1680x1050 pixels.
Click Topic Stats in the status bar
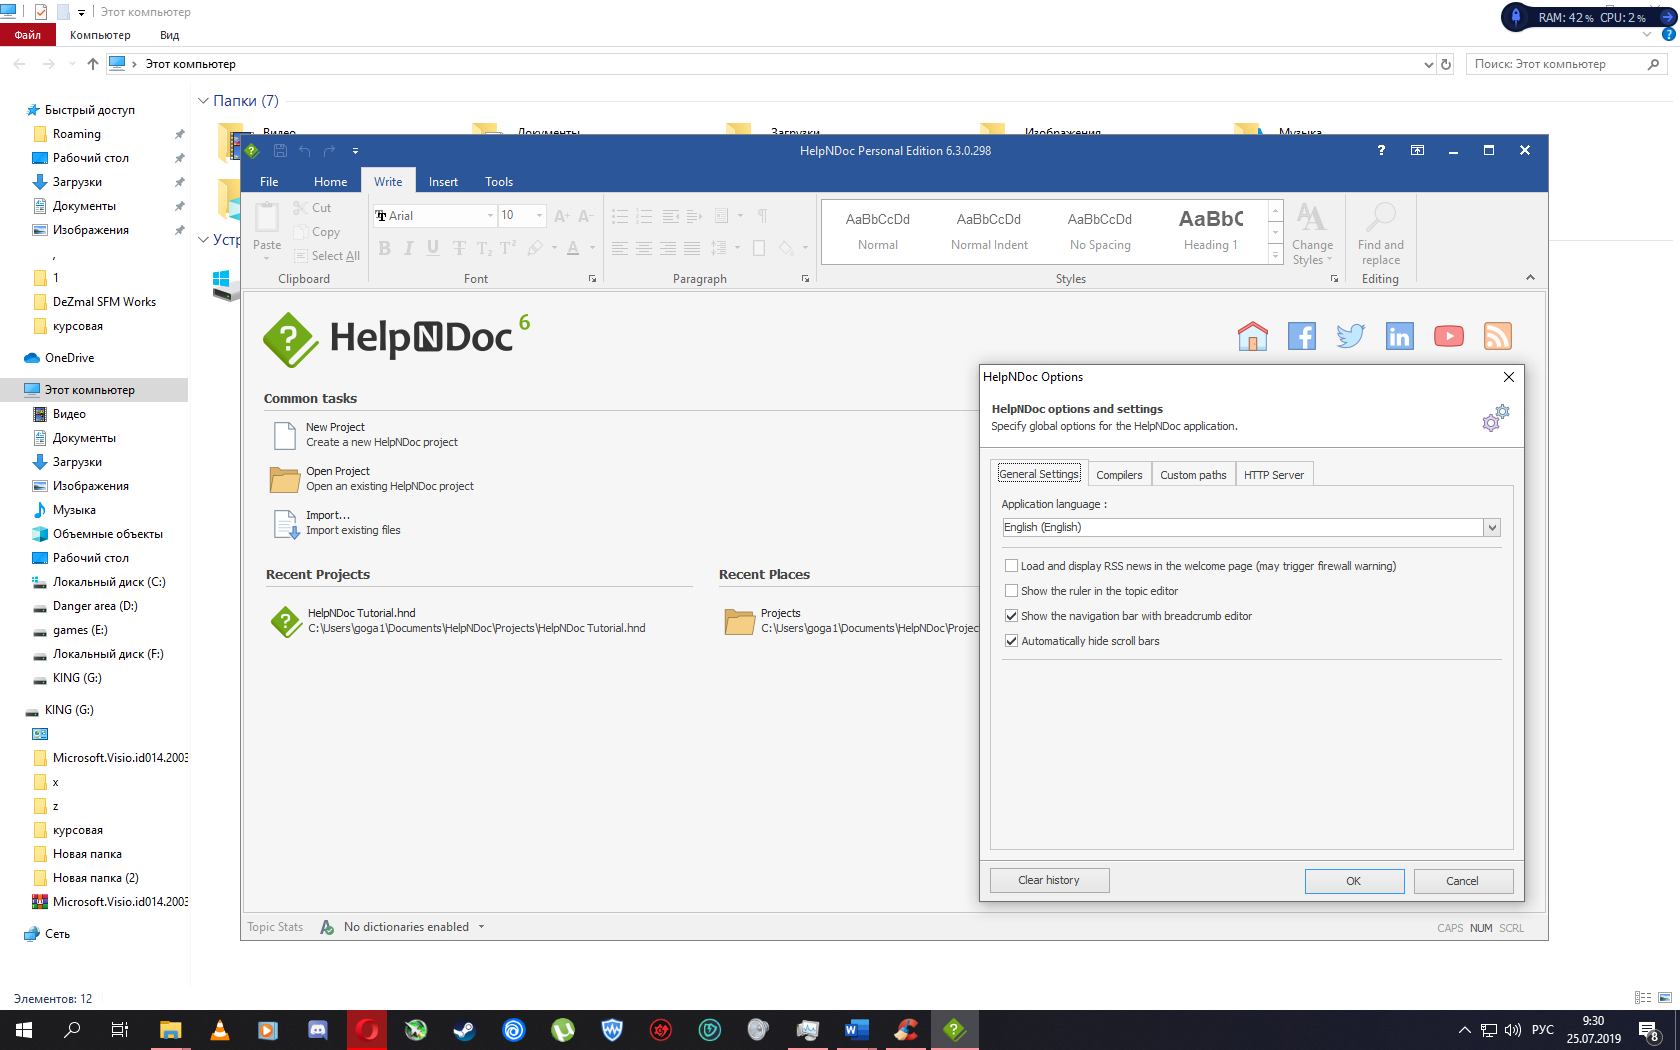pos(275,927)
